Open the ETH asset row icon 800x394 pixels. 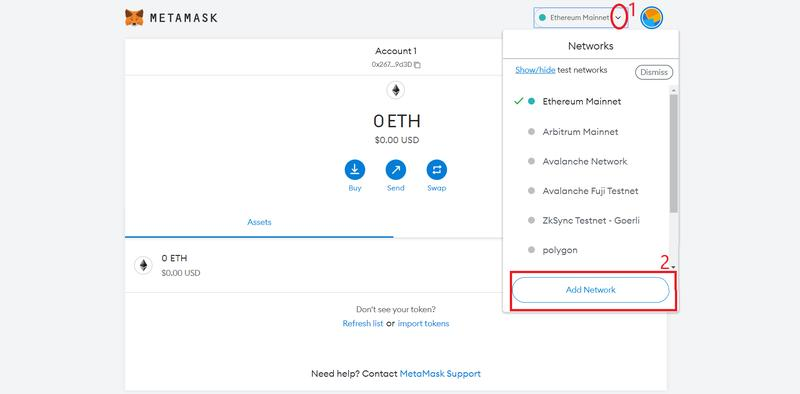click(x=143, y=265)
